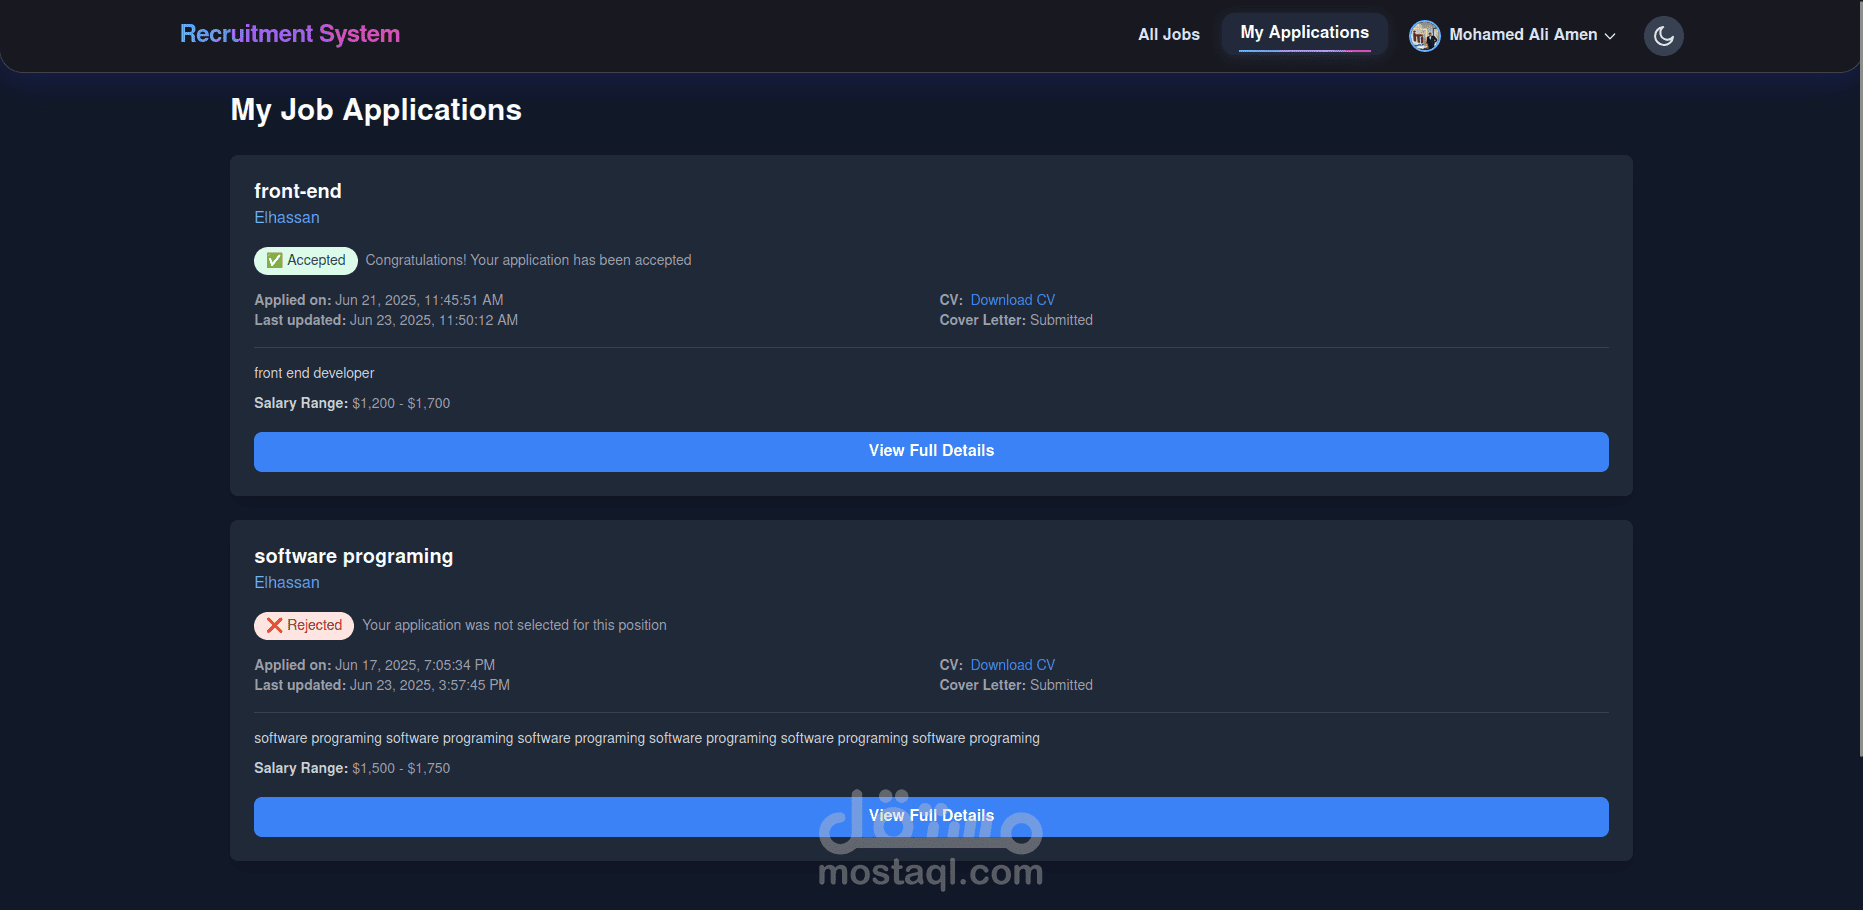Click the 'not selected for this position' message

point(514,625)
